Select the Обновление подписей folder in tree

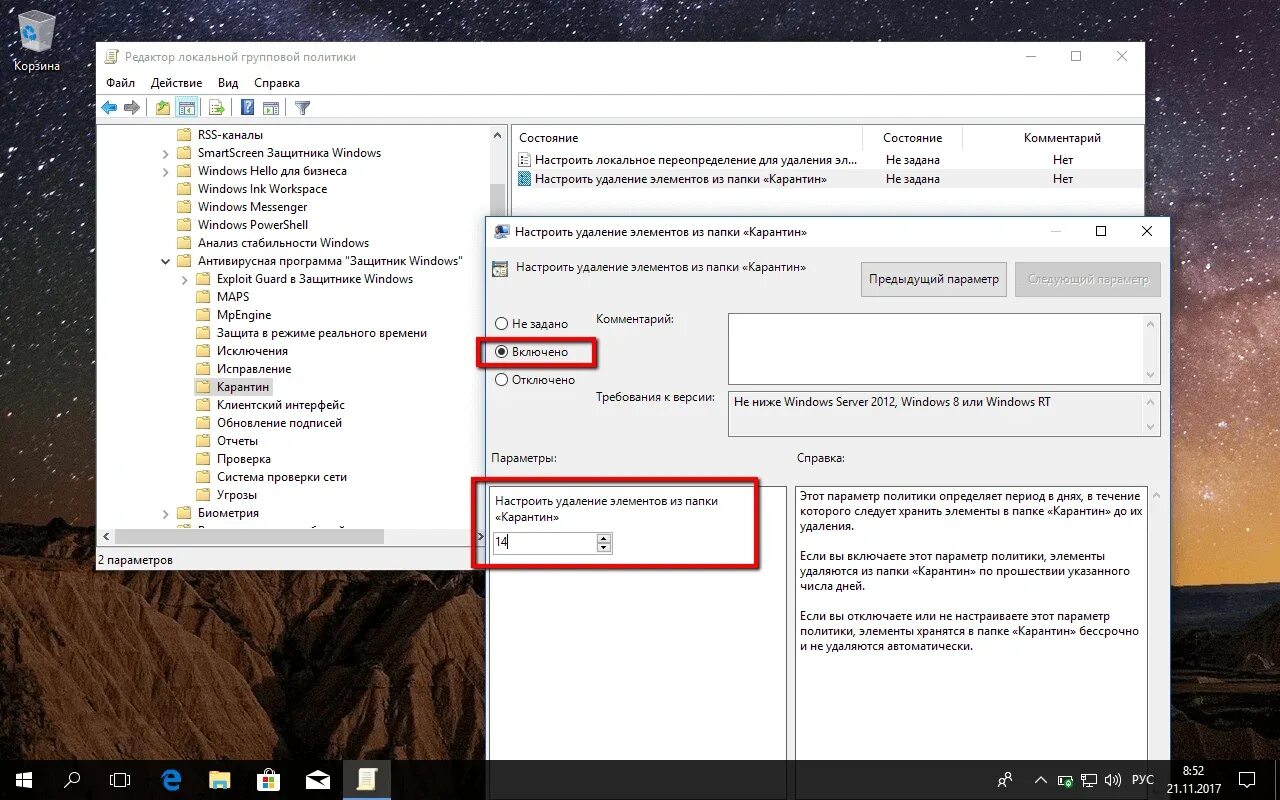[270, 423]
